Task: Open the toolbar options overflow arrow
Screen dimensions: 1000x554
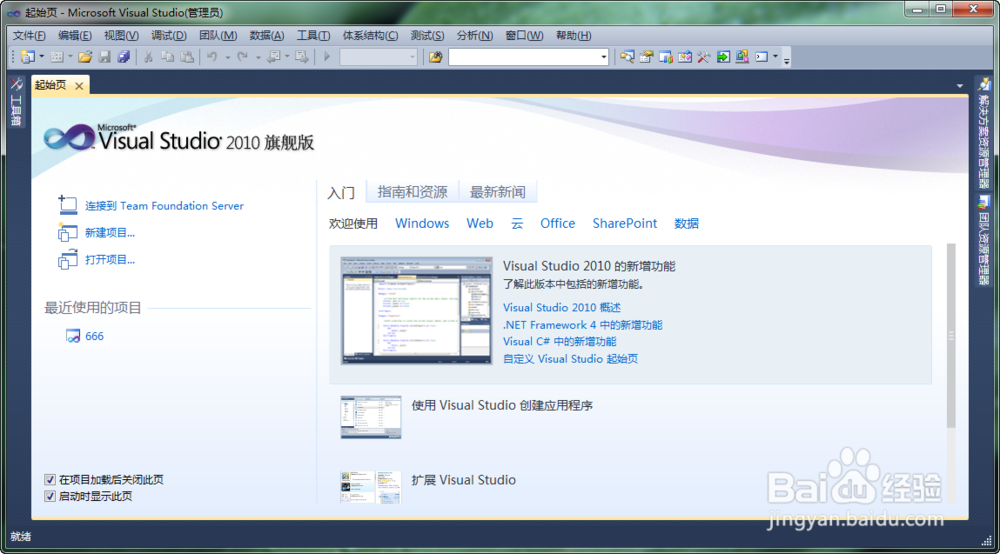Action: point(786,60)
